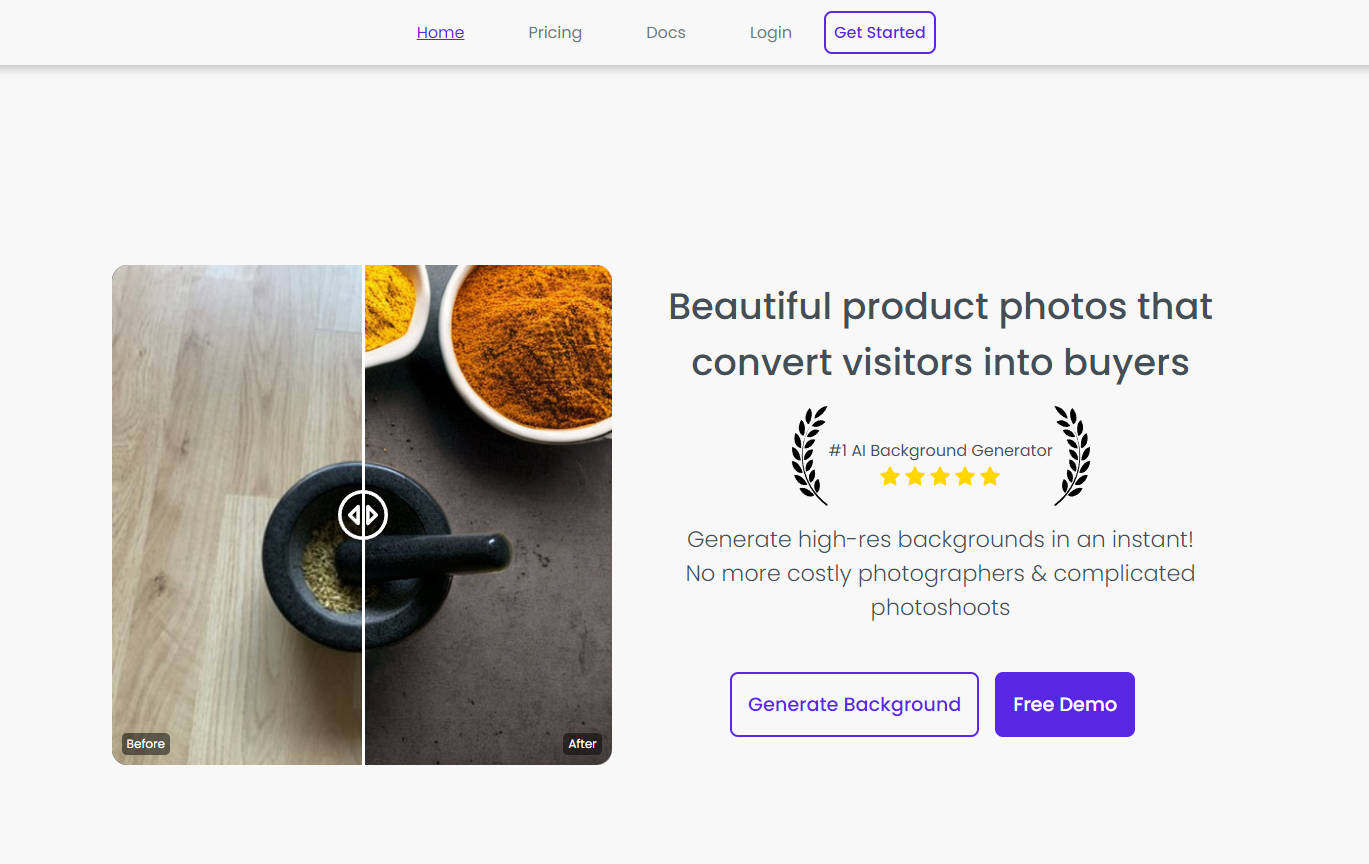This screenshot has height=864, width=1369.
Task: Click the 'After' label badge
Action: [x=583, y=743]
